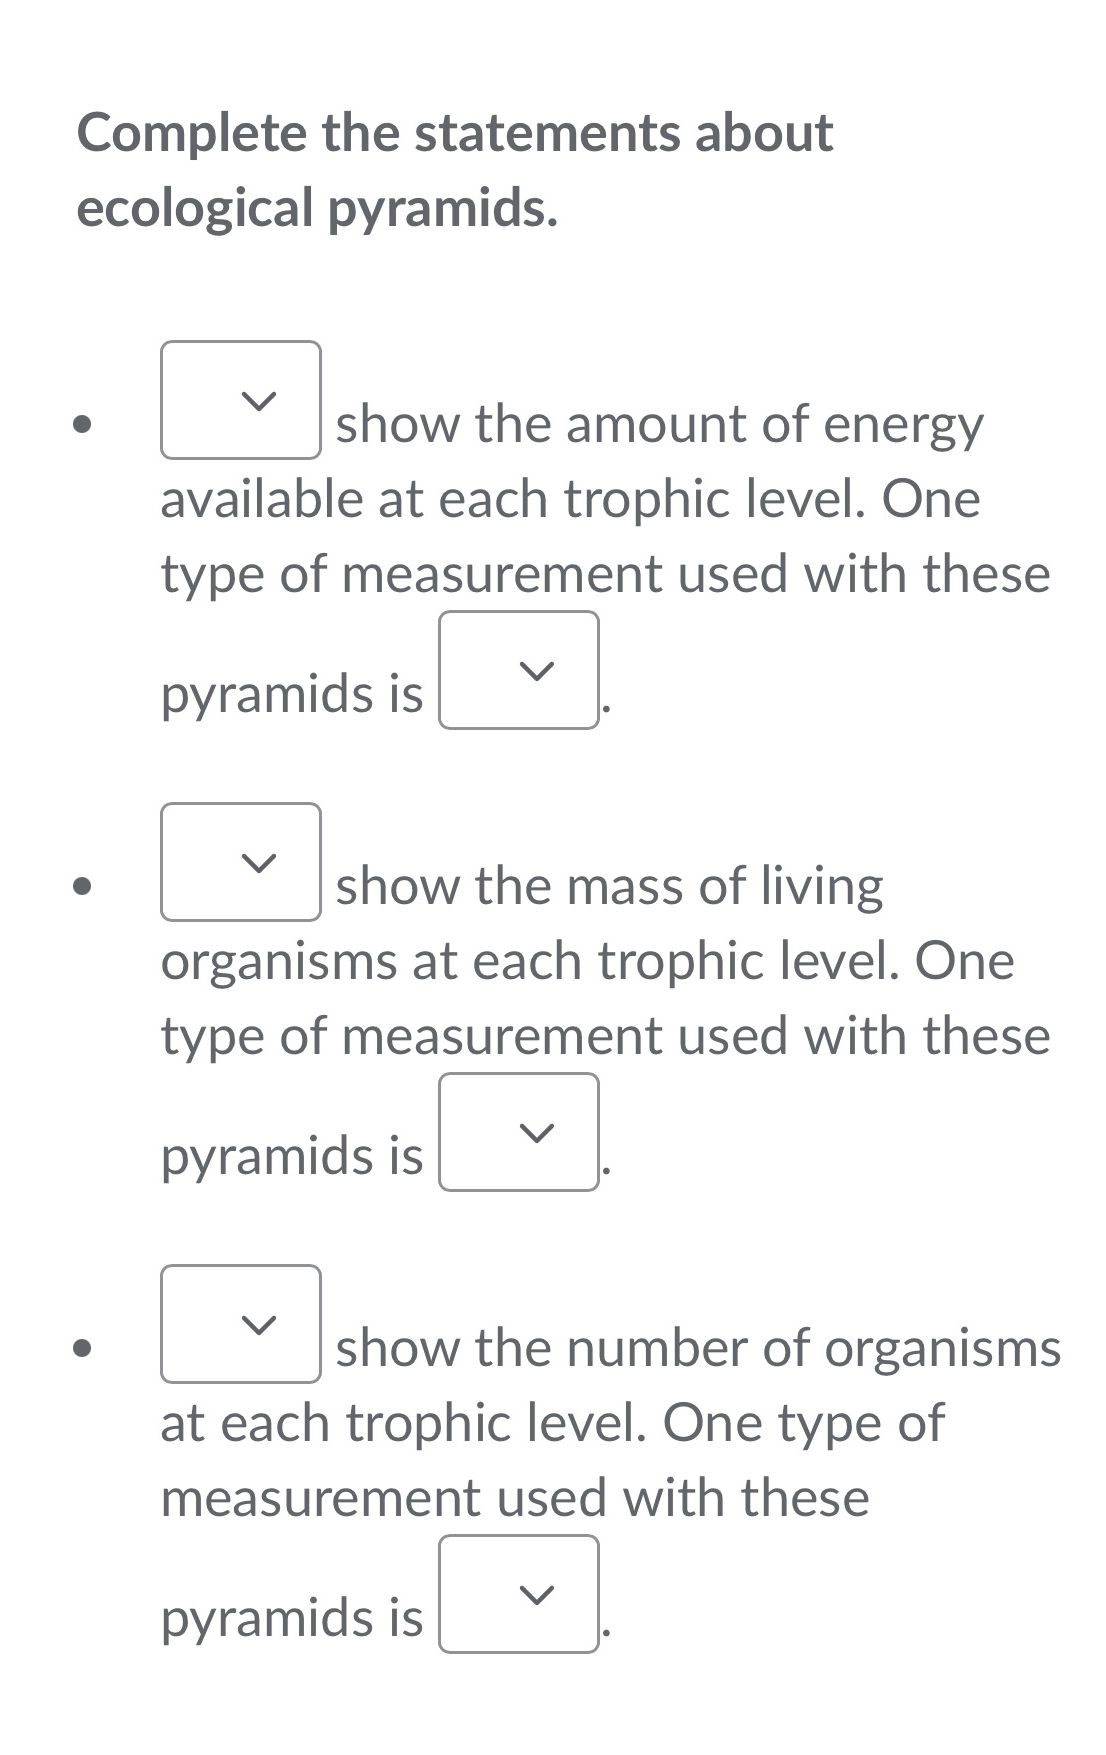The image size is (1106, 1755).
Task: Open the dropdown before 'show the number of organisms'
Action: (240, 1324)
